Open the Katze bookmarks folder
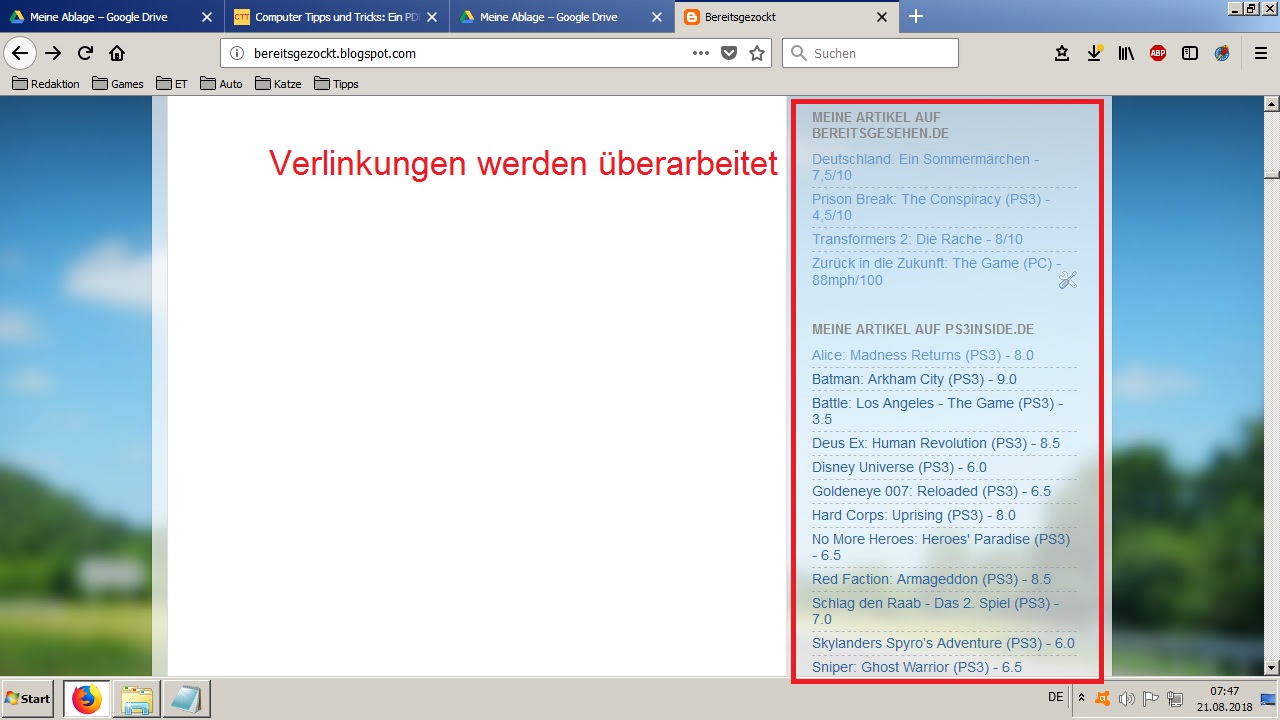Viewport: 1280px width, 720px height. coord(278,84)
